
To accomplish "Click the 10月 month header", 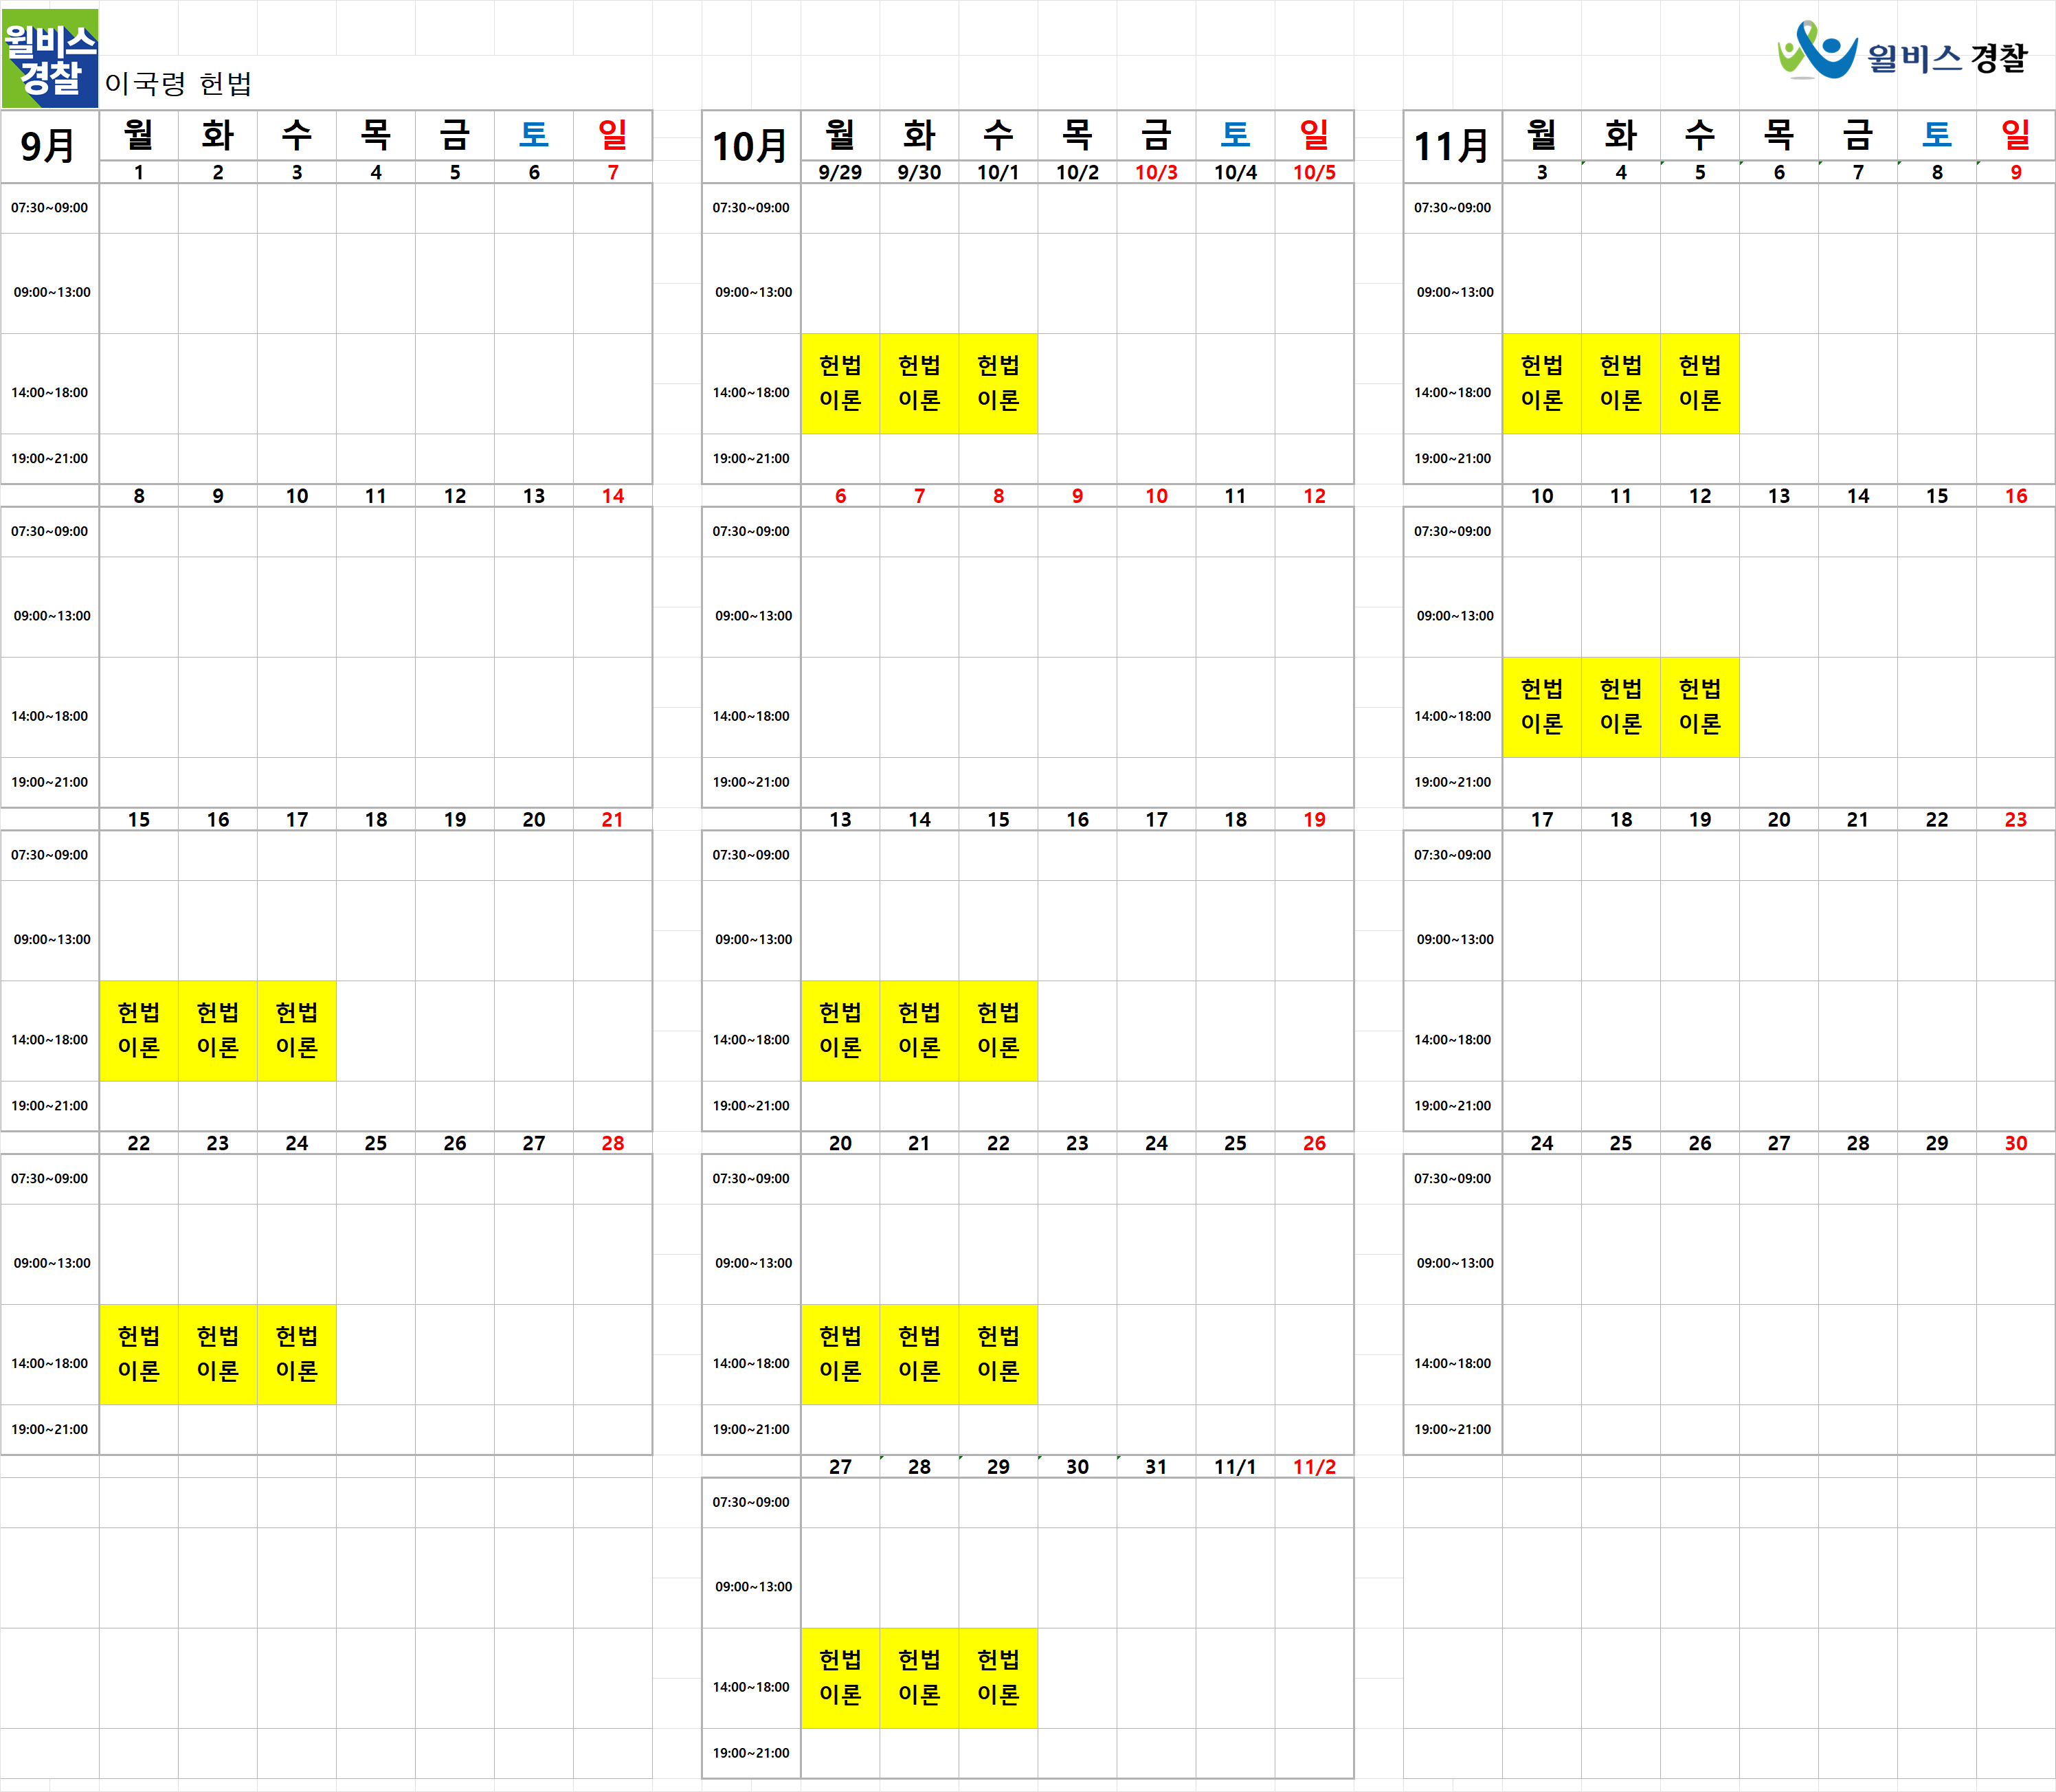I will tap(751, 146).
